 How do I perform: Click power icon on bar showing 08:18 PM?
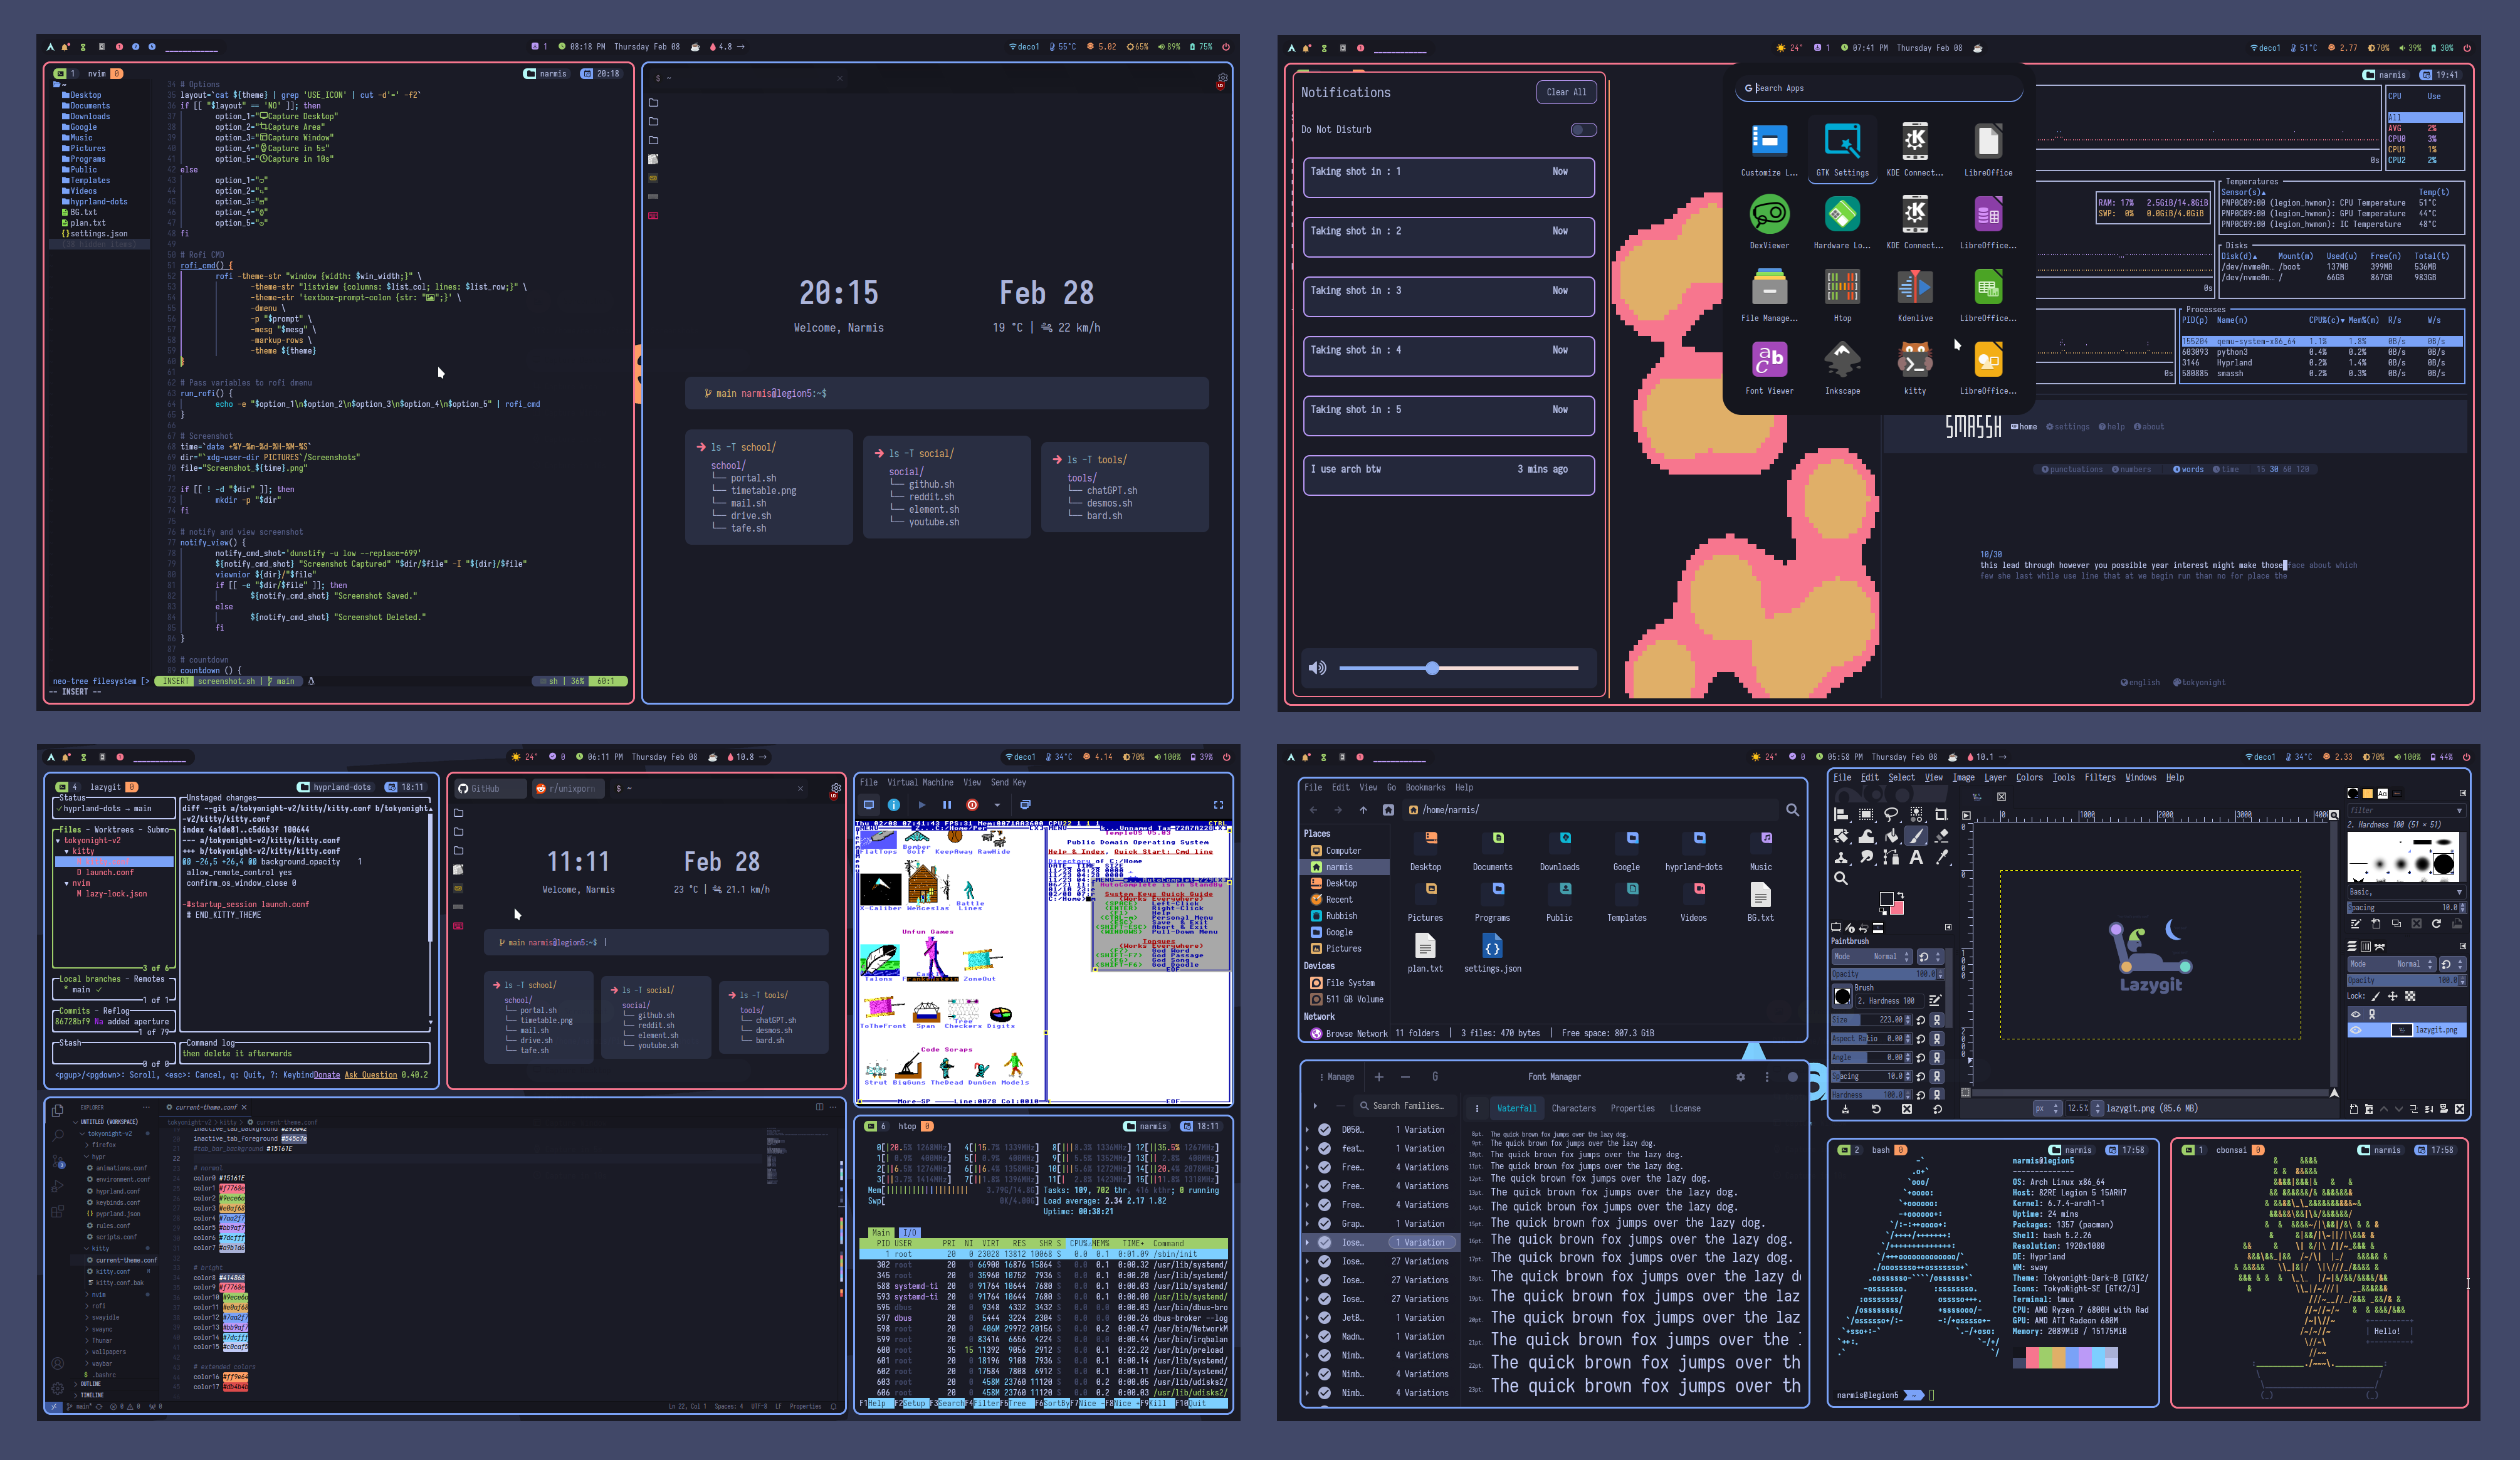(1226, 47)
